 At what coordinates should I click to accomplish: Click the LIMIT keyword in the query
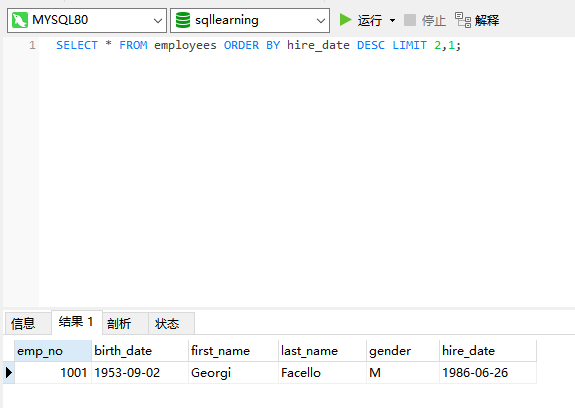(410, 45)
